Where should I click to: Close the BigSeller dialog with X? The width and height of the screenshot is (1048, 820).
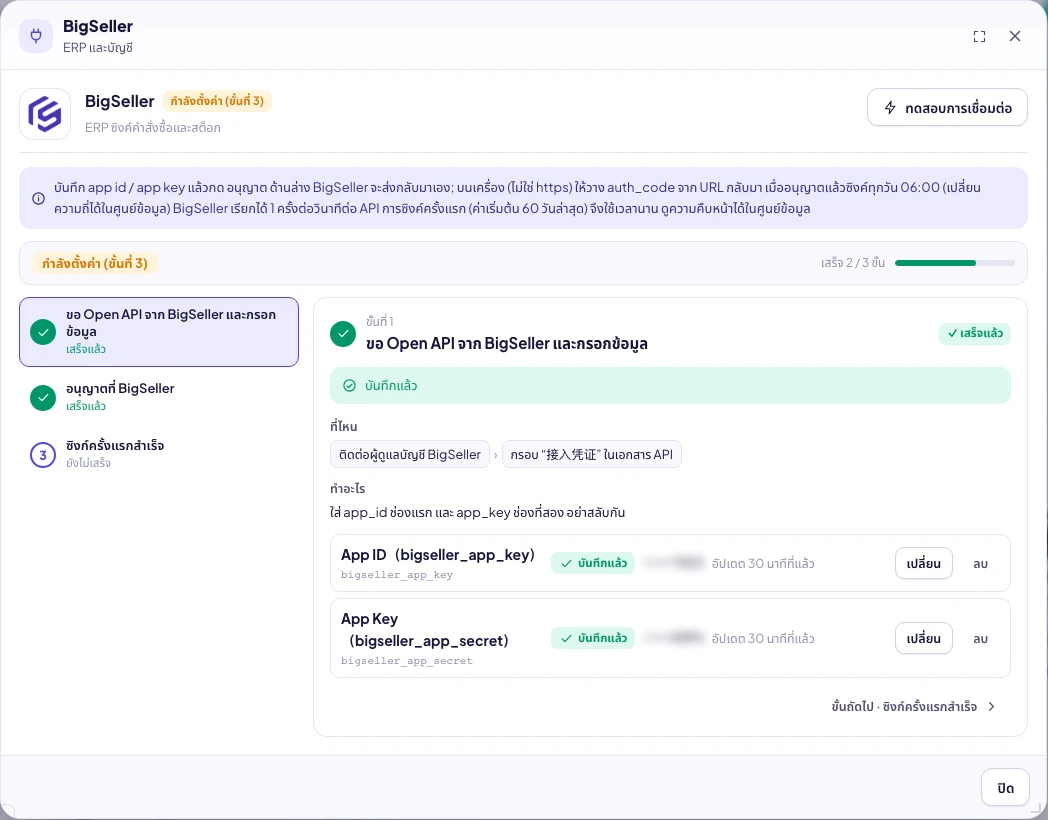click(1015, 36)
